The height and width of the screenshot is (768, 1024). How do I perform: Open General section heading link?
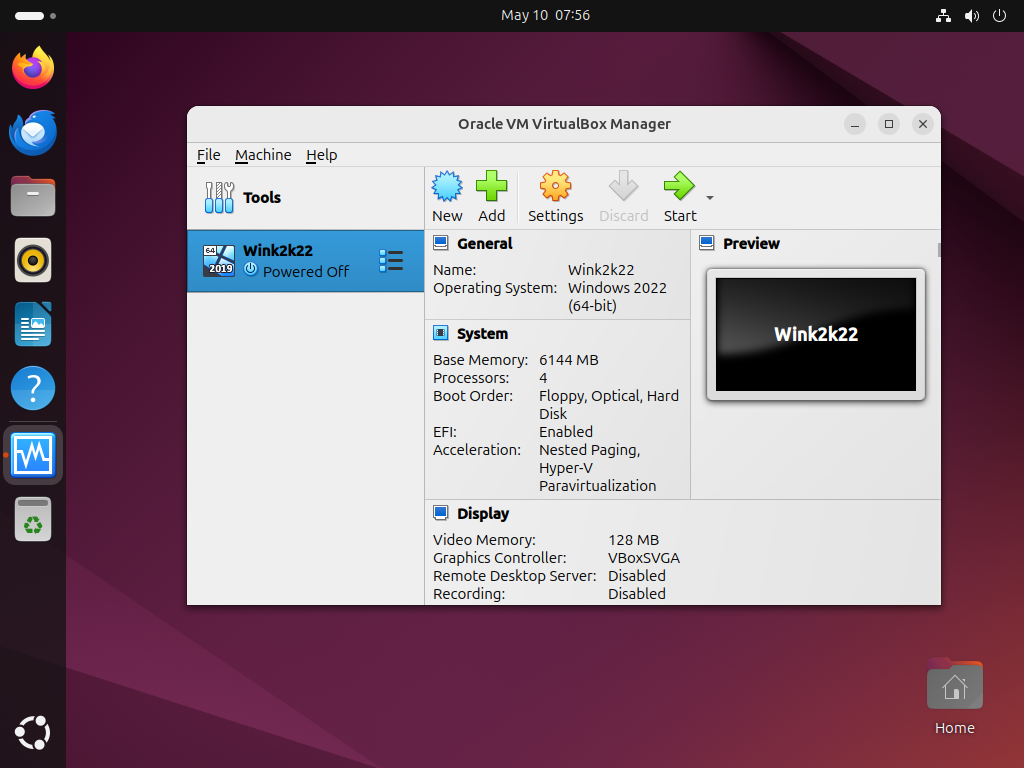485,244
